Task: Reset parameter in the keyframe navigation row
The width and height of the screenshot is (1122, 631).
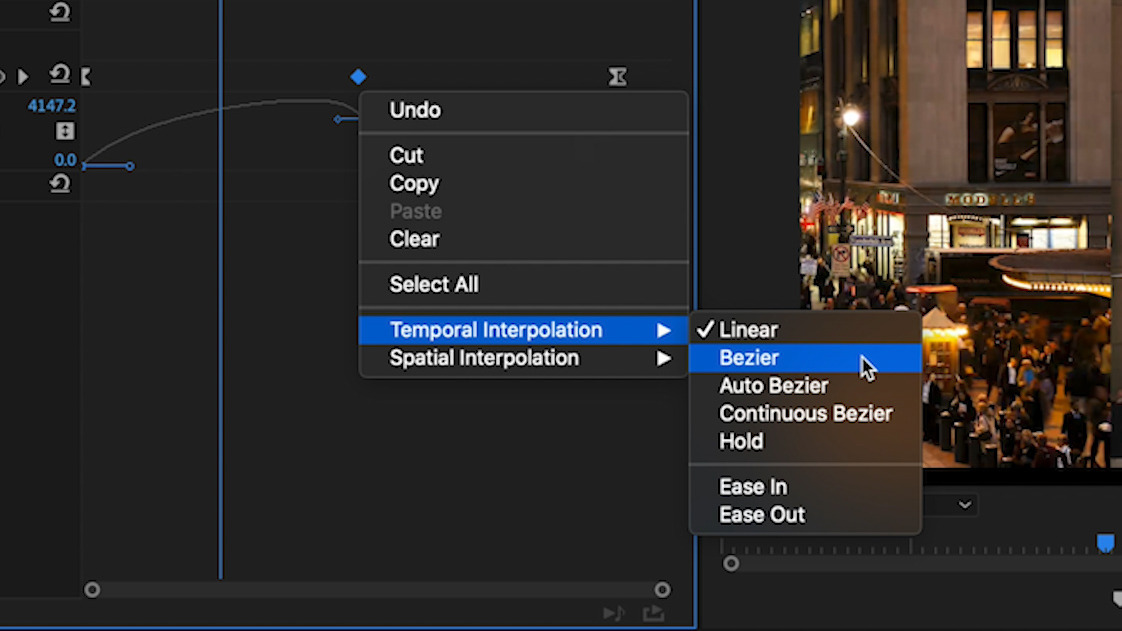Action: [60, 75]
